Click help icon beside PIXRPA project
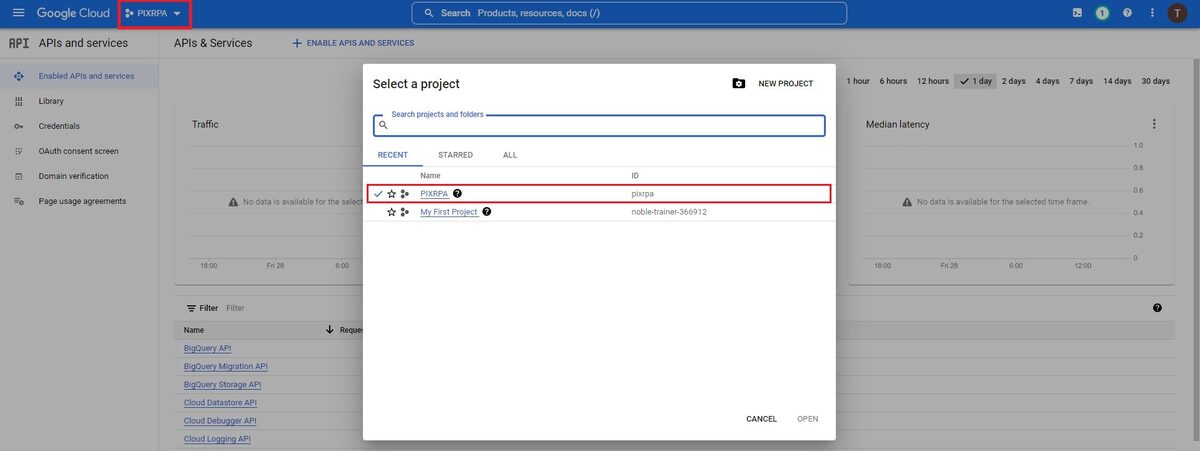The width and height of the screenshot is (1200, 451). [457, 194]
